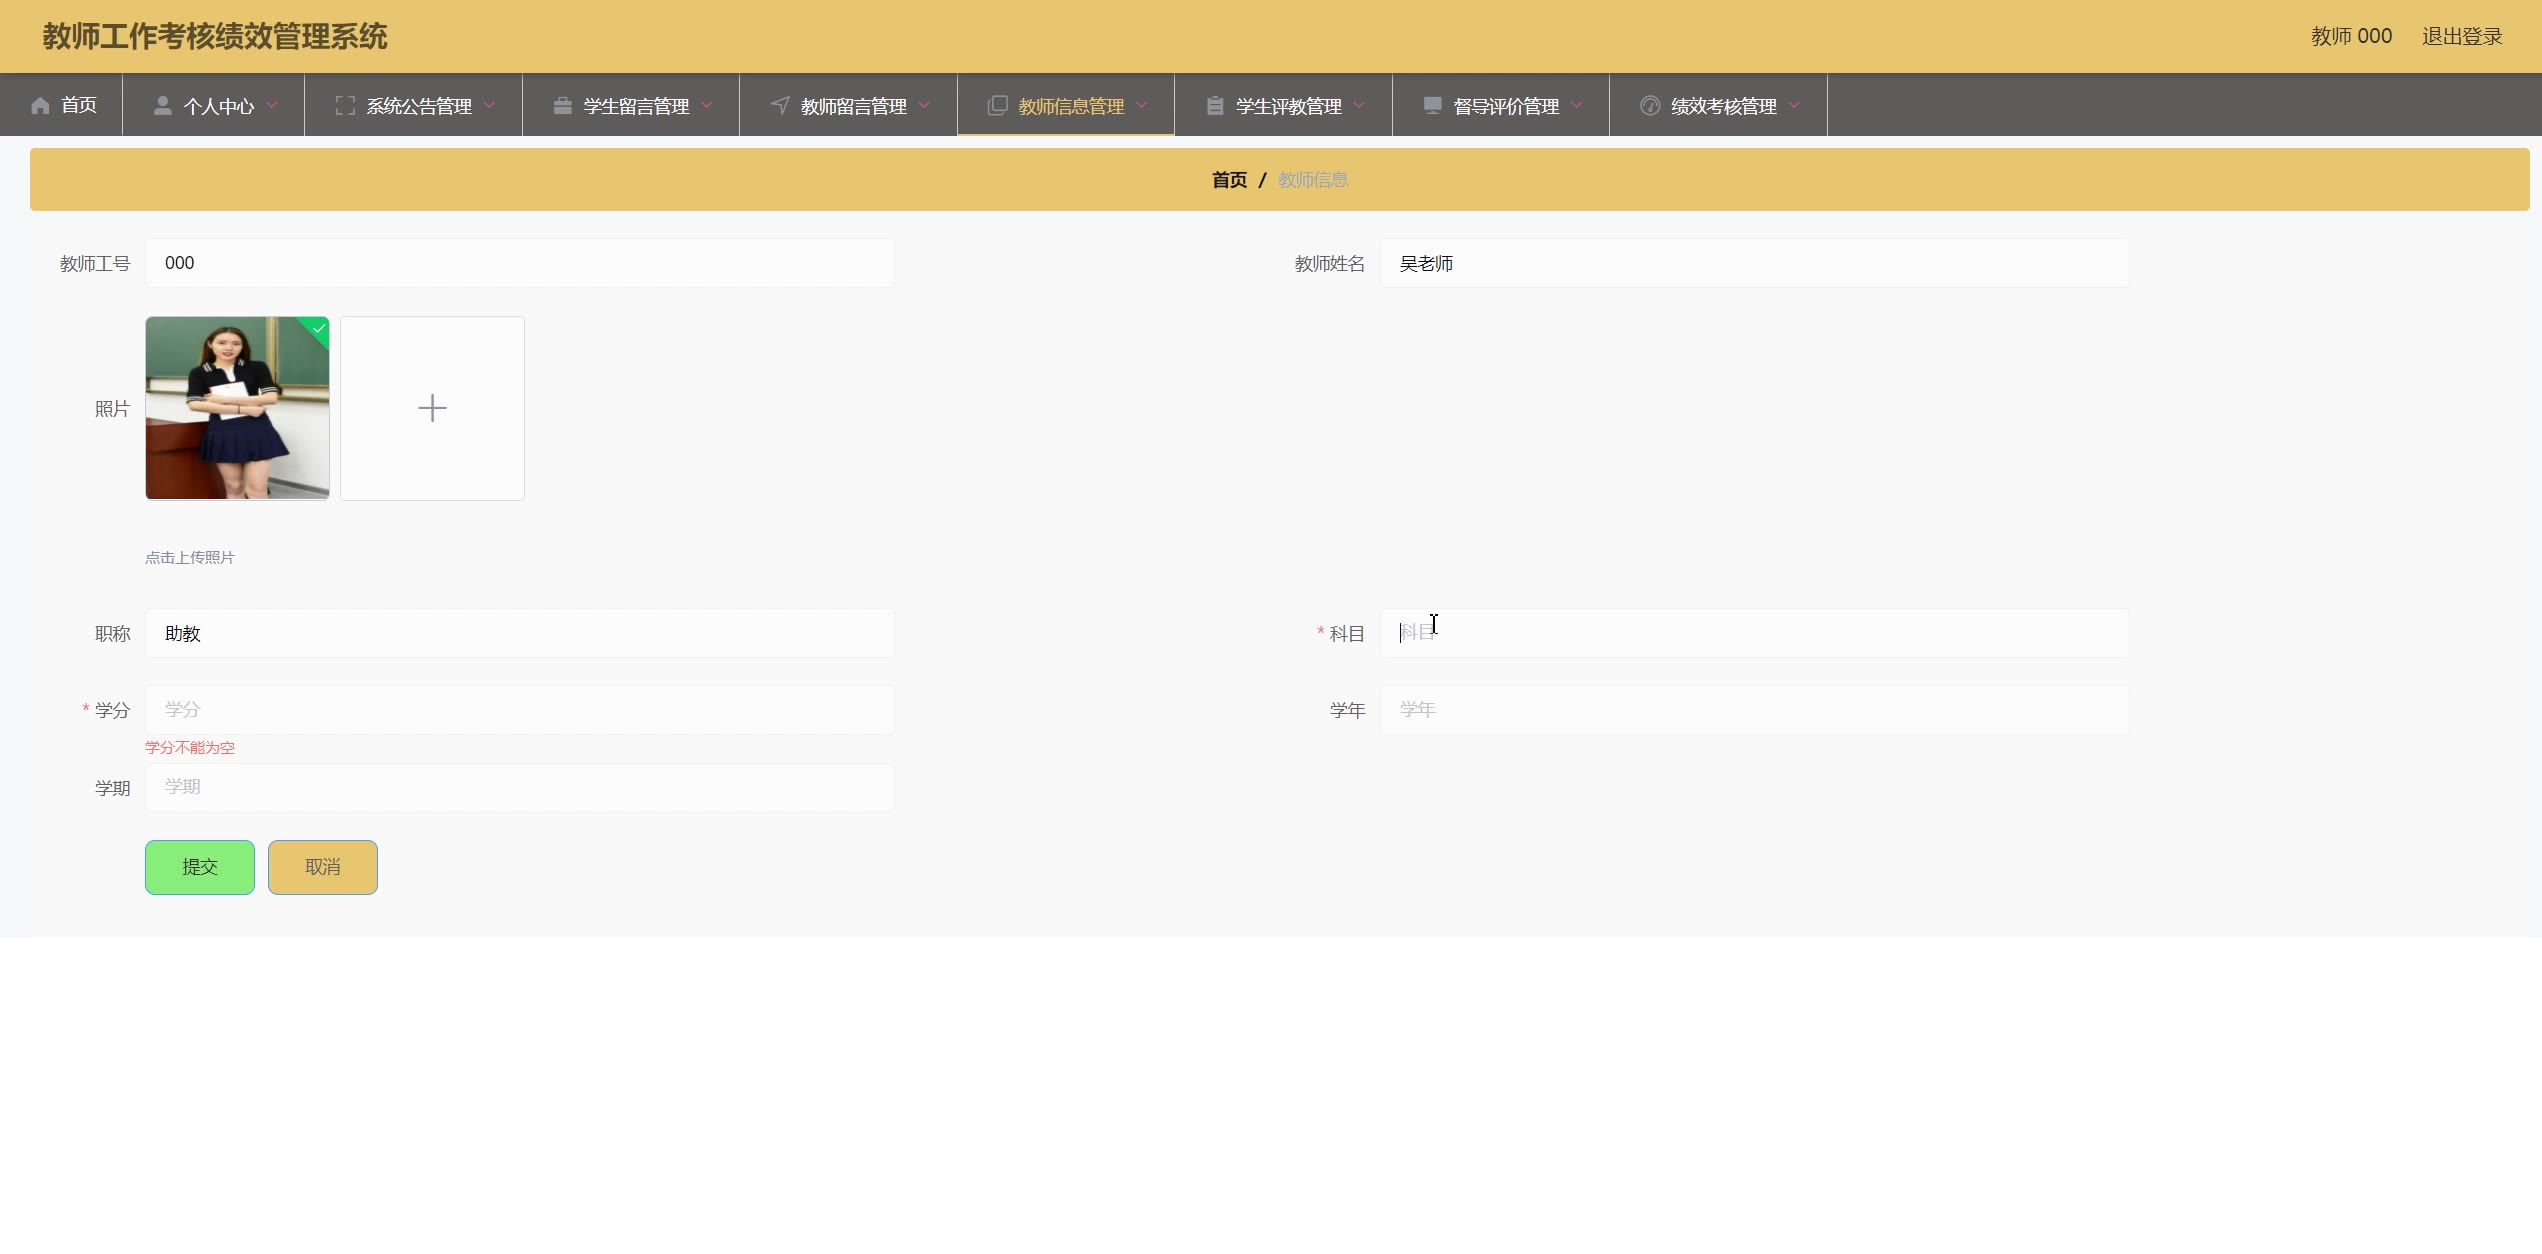The image size is (2542, 1254).
Task: Open the 教师信息管理 menu
Action: tap(1066, 105)
